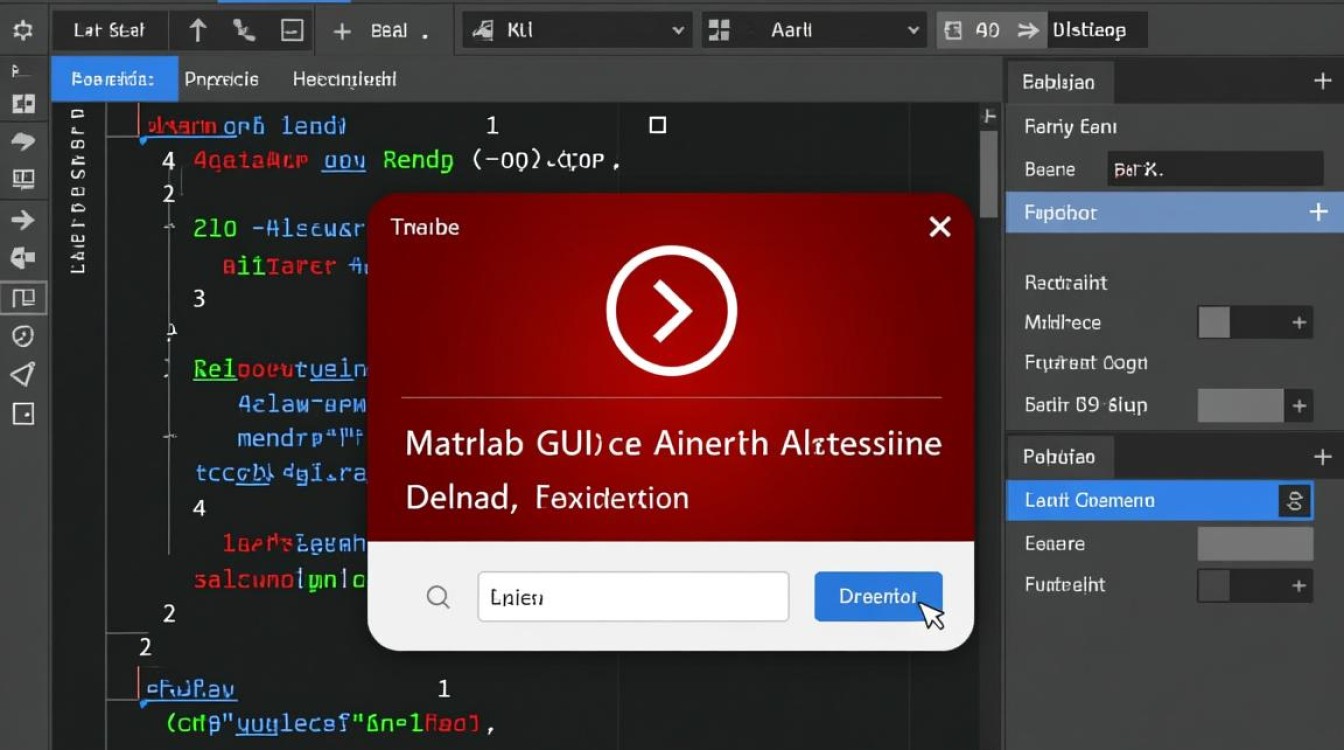Close the "Tnaibe" dialog
Screen dimensions: 1344x750
coord(940,227)
